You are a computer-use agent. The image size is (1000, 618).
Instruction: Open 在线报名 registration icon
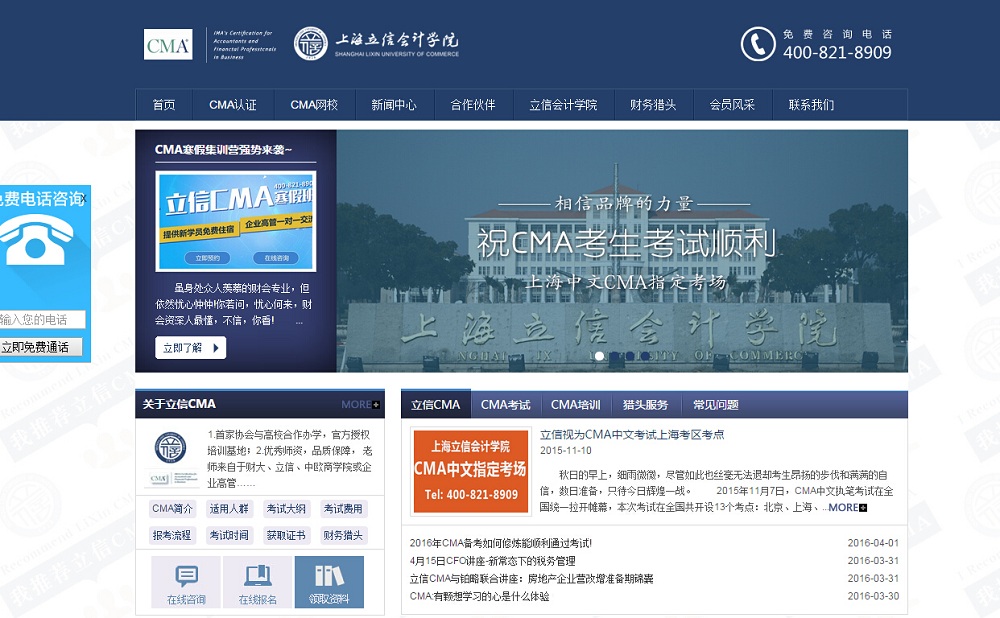(258, 582)
